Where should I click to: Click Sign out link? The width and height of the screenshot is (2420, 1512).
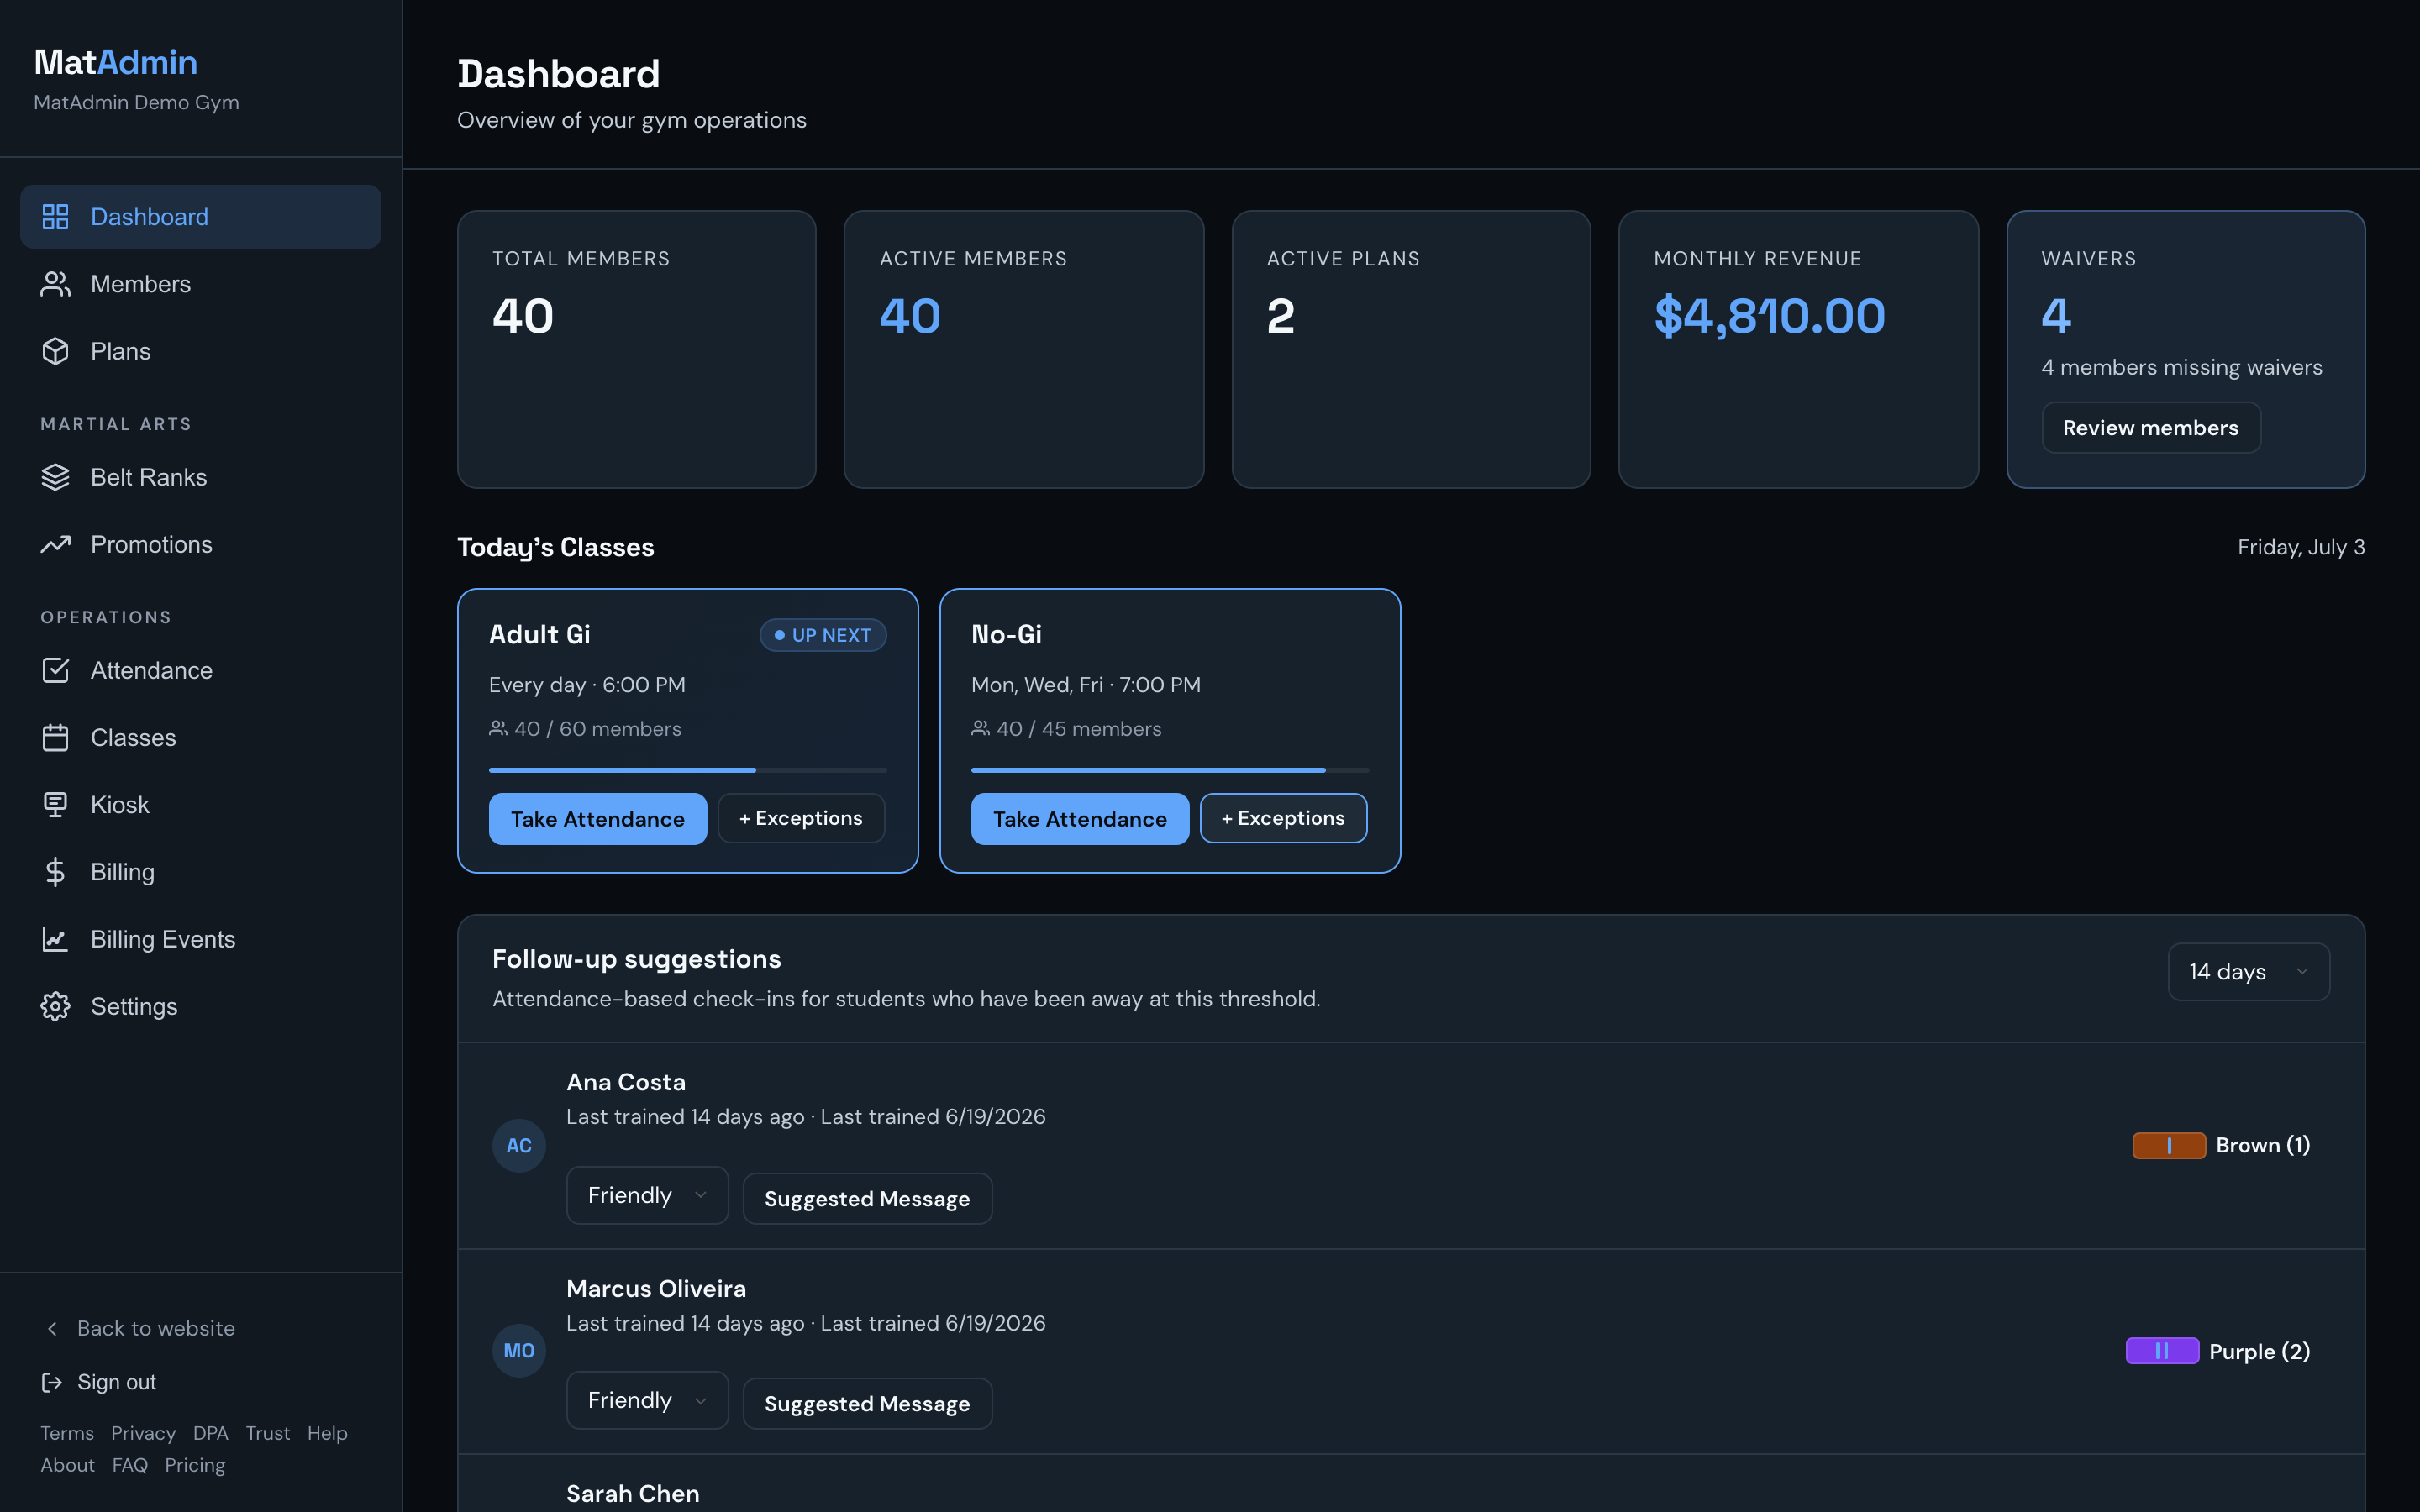(99, 1382)
